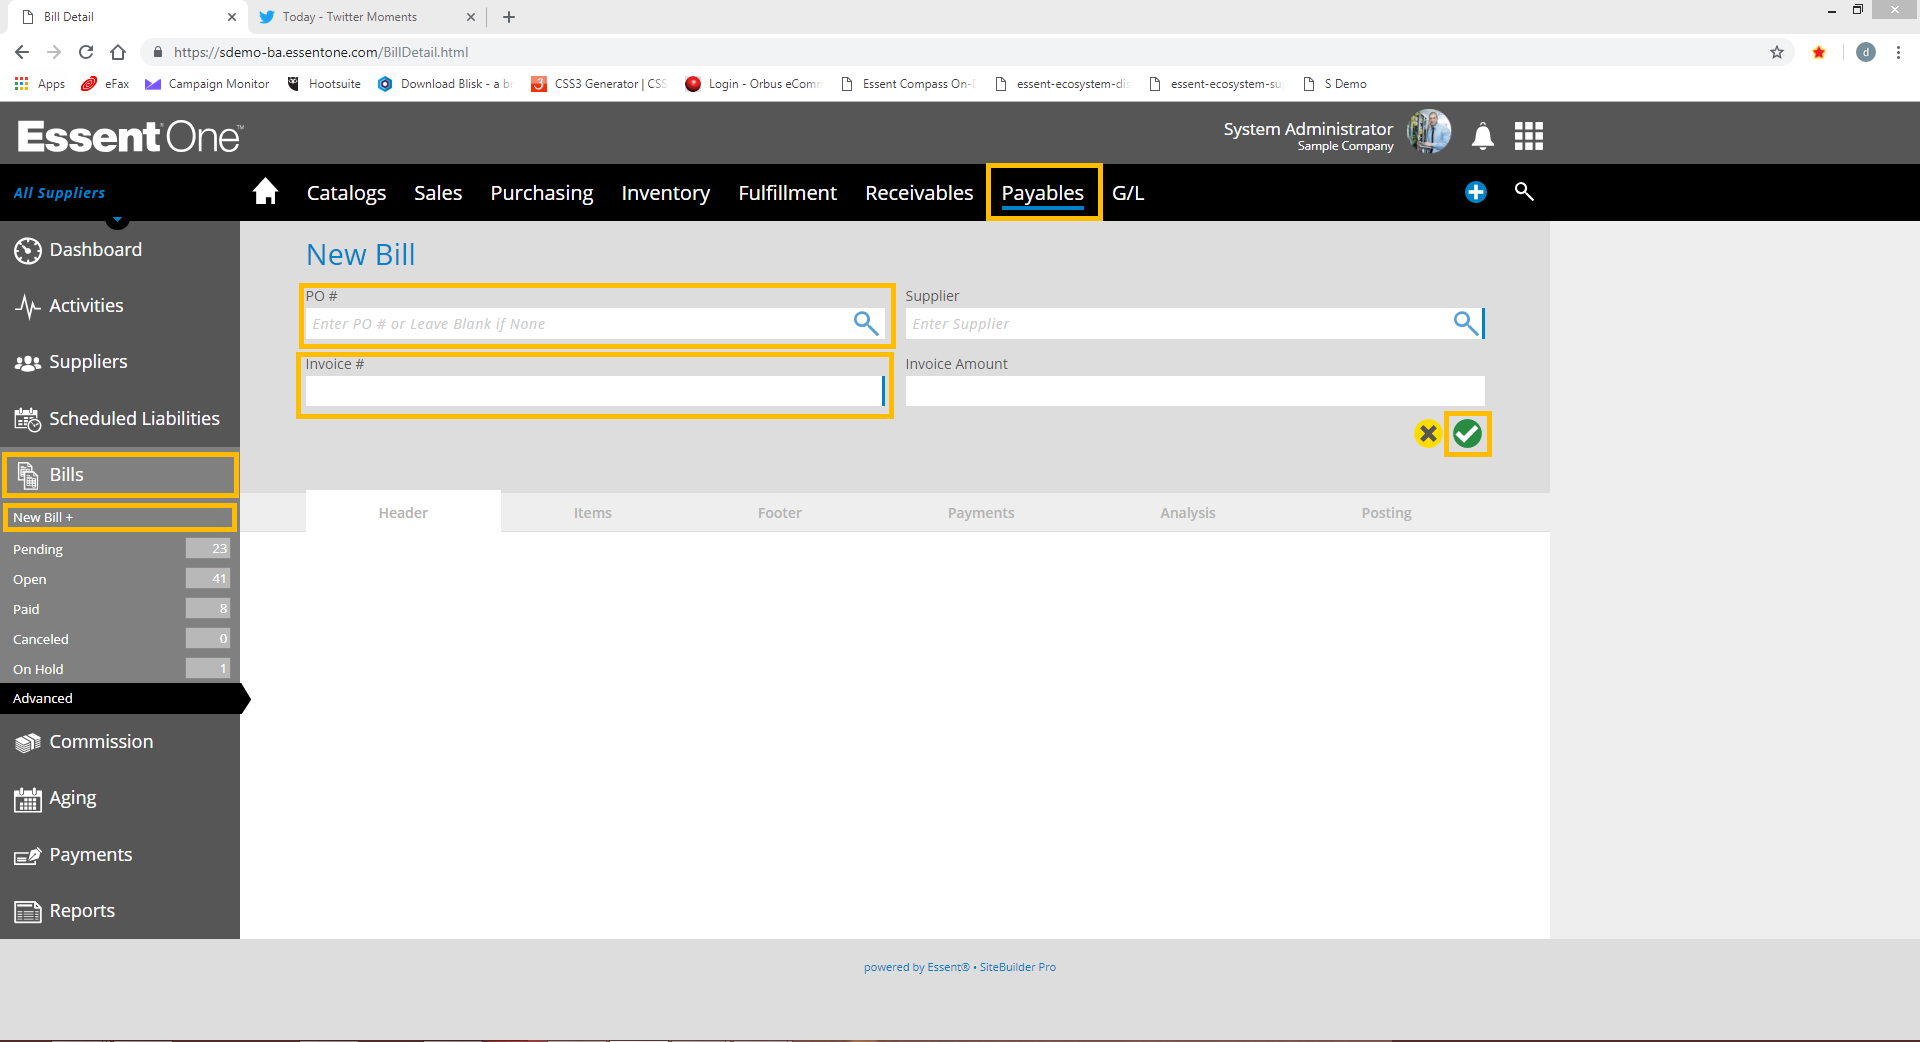
Task: Click SiteBuilder Pro footer link
Action: click(1018, 967)
